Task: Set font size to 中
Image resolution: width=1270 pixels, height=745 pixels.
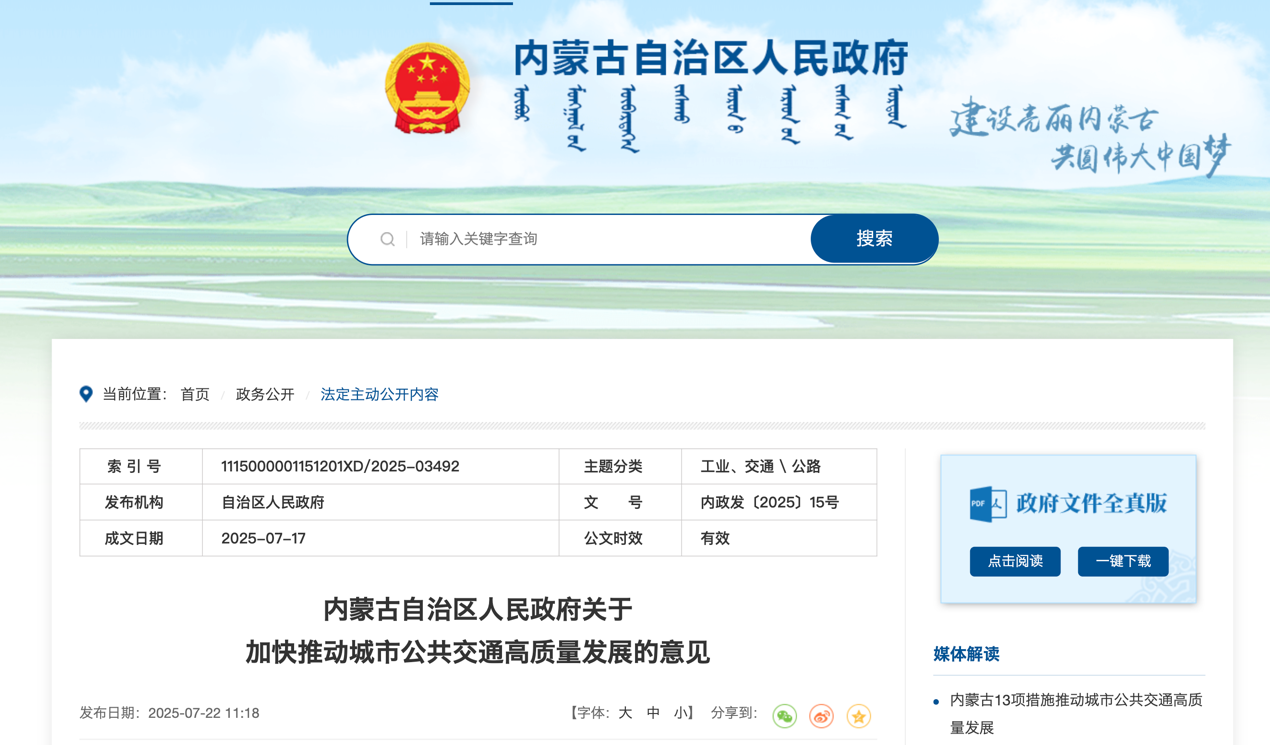Action: (x=653, y=713)
